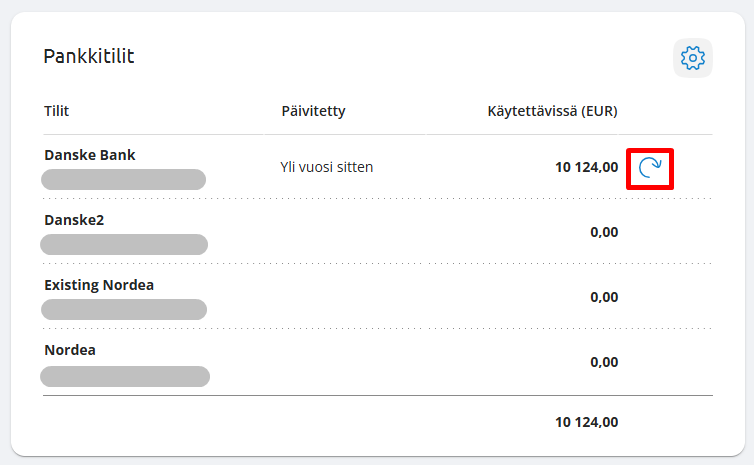Click the Tilit column header
Screen dimensions: 754x465
(57, 111)
